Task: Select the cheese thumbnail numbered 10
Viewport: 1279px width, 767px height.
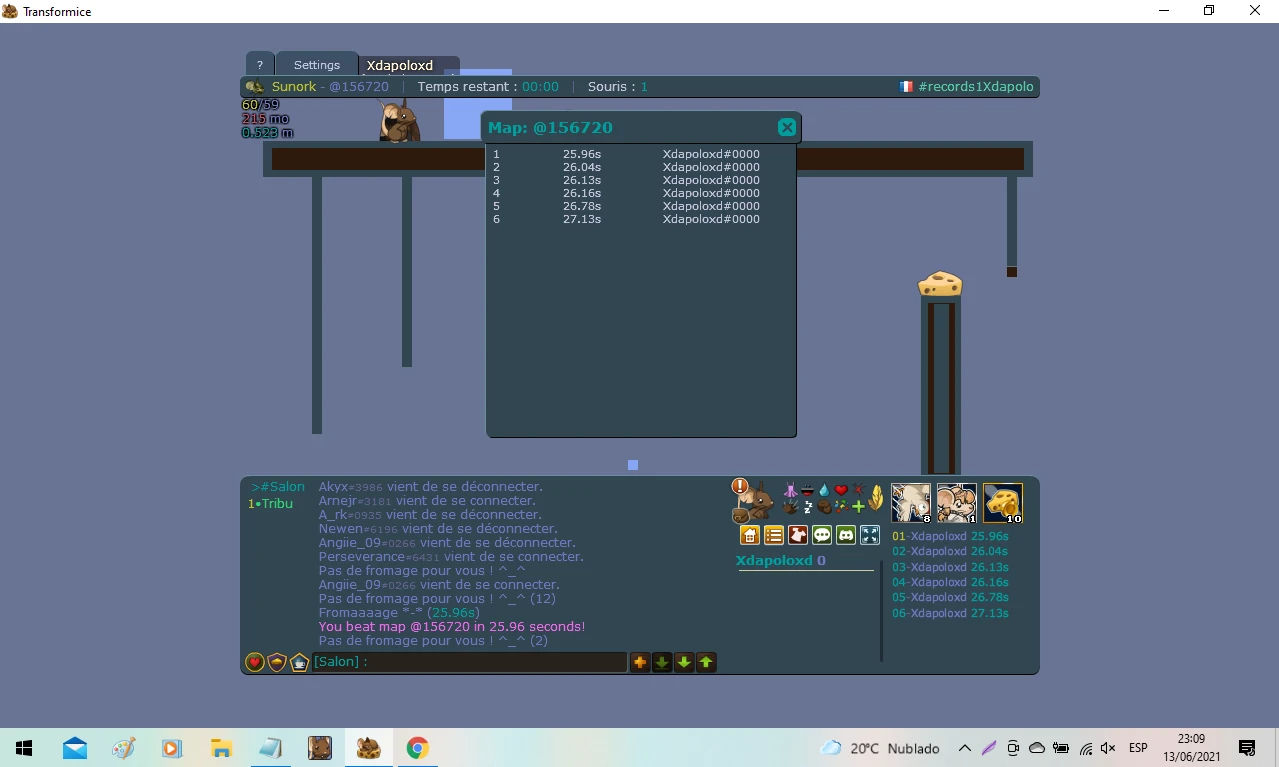Action: pyautogui.click(x=1003, y=503)
